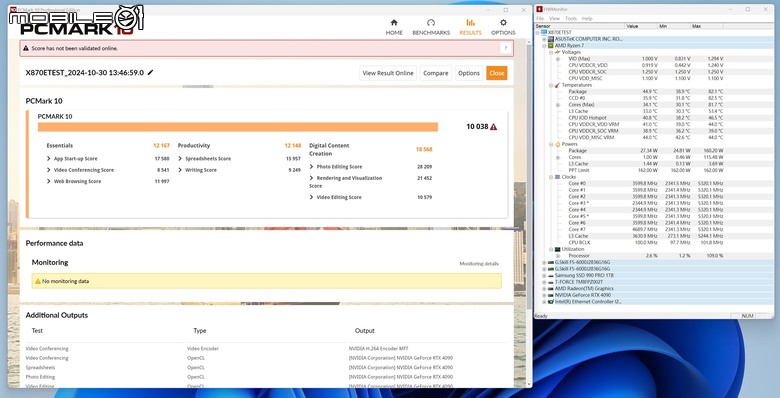This screenshot has width=780, height=398.
Task: Click the View Result Online button
Action: [388, 73]
